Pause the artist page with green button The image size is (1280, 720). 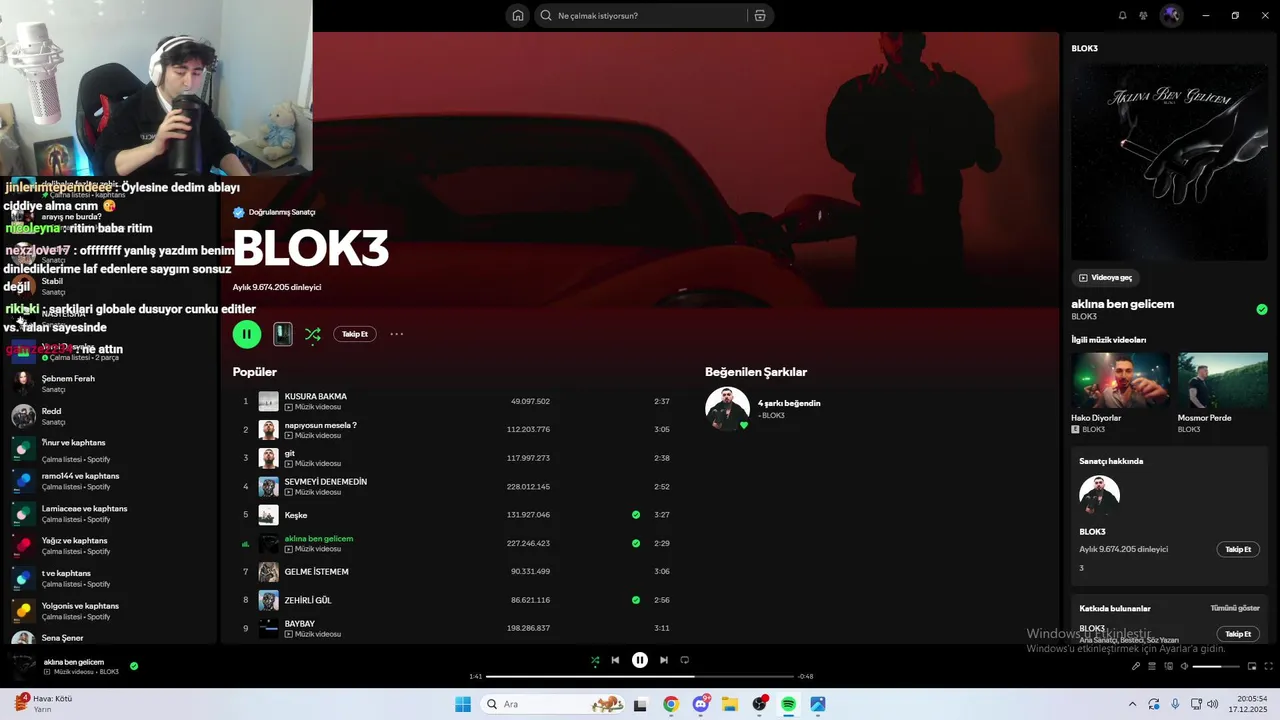[x=247, y=334]
